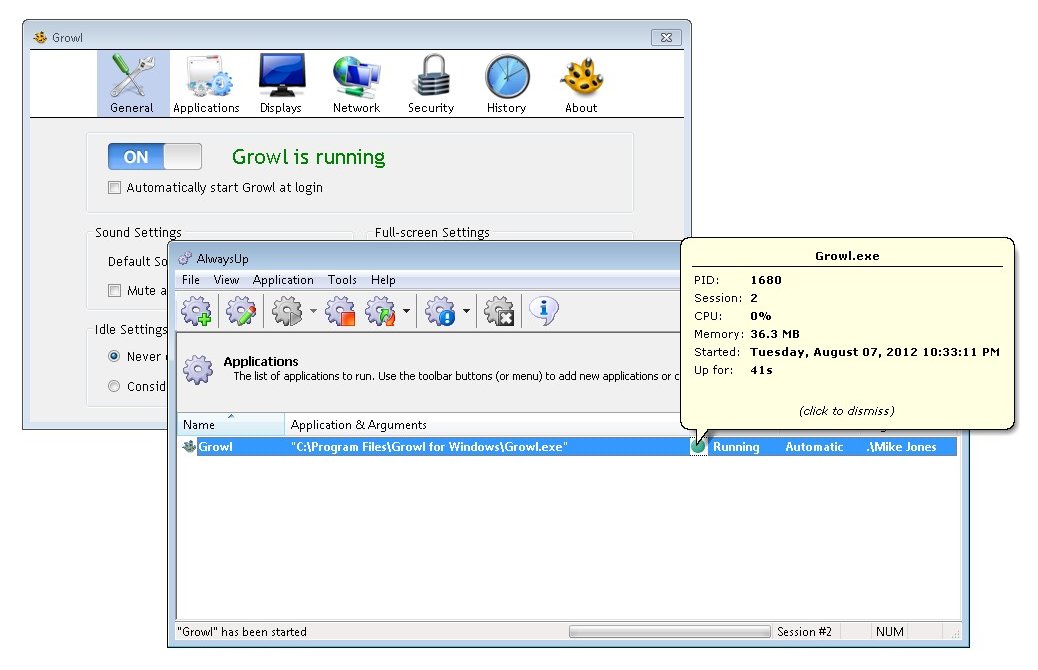Image resolution: width=1038 pixels, height=670 pixels.
Task: Click the .\Mike Jones user cell
Action: click(x=902, y=447)
